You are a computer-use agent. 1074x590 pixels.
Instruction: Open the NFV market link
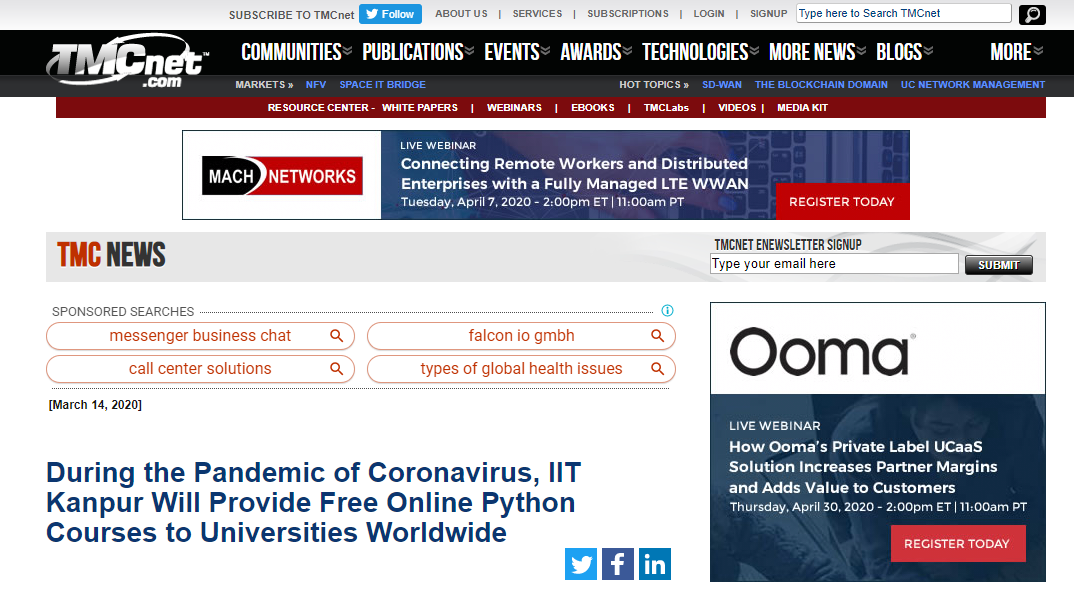[316, 84]
